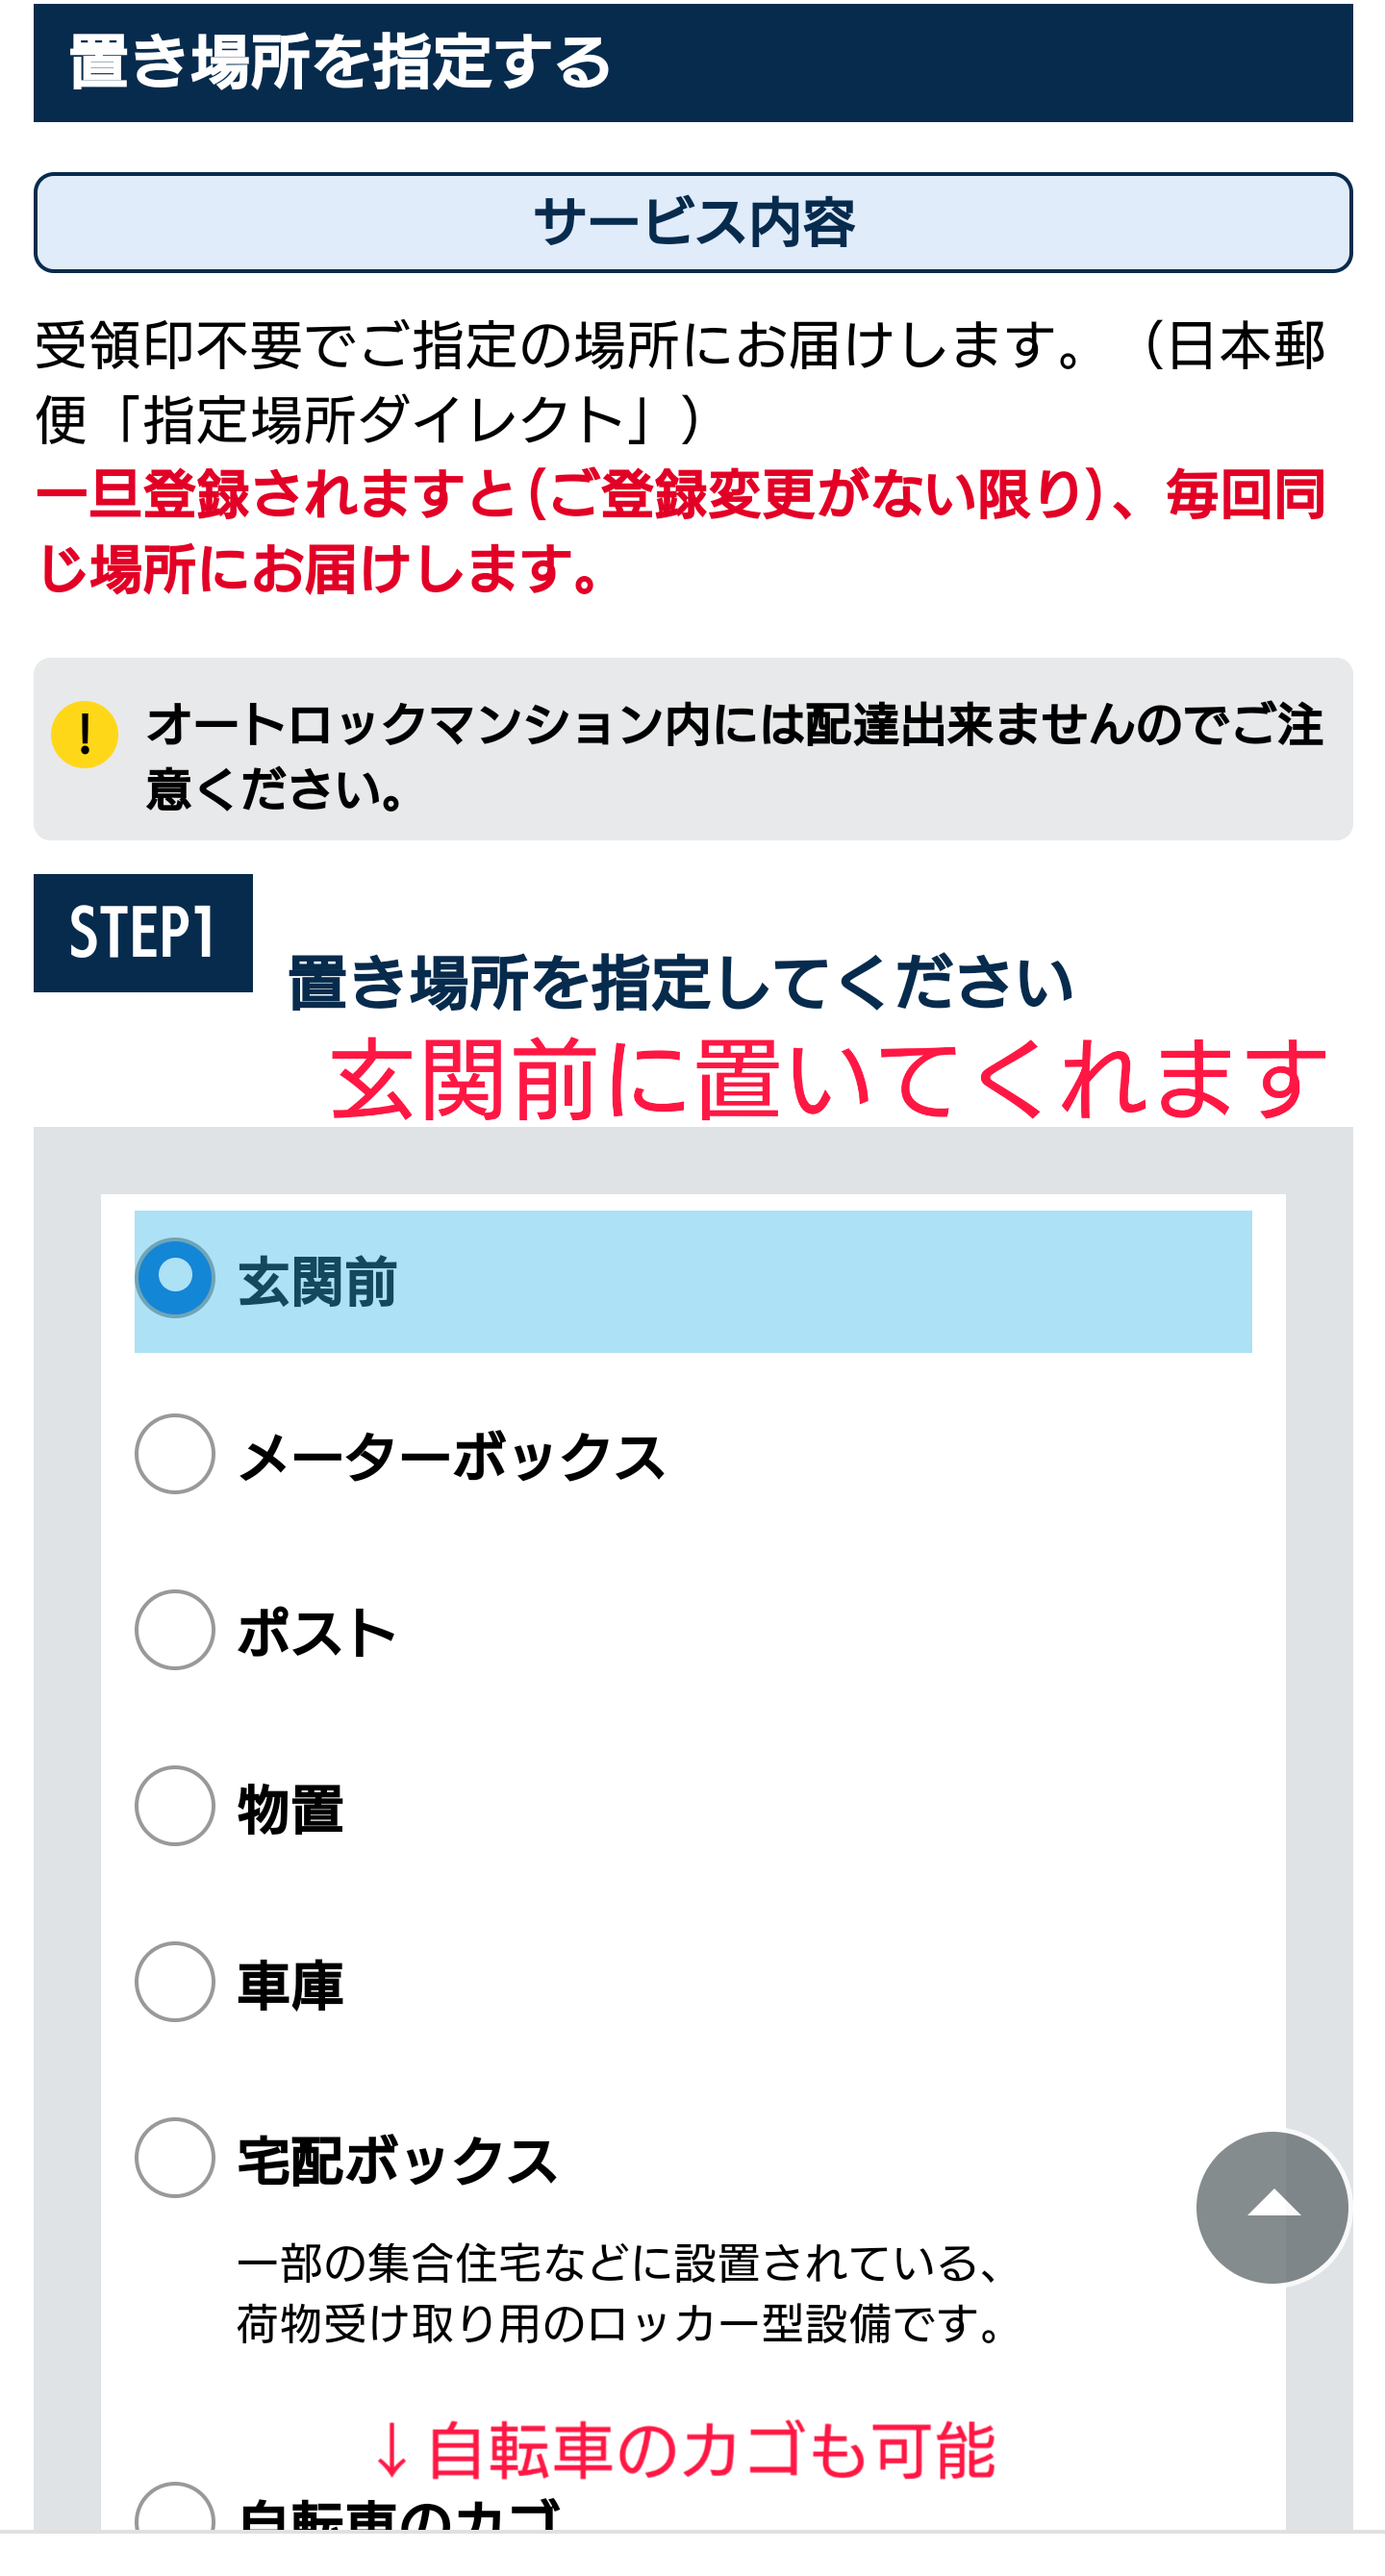Click the 置き場所を指定する header bar
1385x2576 pixels.
pyautogui.click(x=693, y=63)
